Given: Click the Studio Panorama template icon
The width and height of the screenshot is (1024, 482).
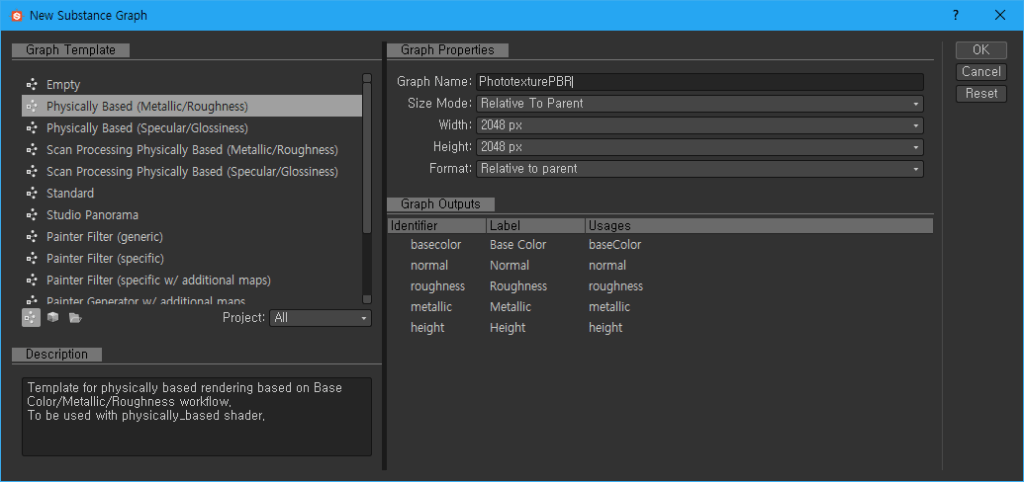Looking at the screenshot, I should (x=32, y=215).
